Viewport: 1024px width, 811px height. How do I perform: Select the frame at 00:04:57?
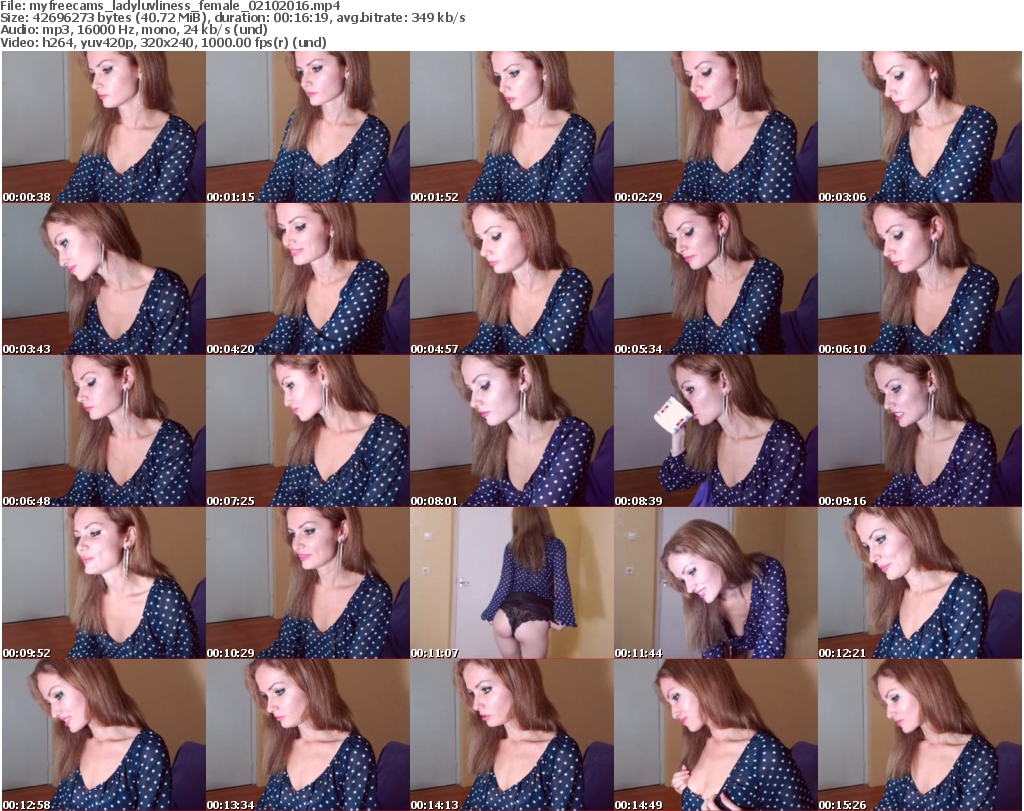pyautogui.click(x=512, y=279)
